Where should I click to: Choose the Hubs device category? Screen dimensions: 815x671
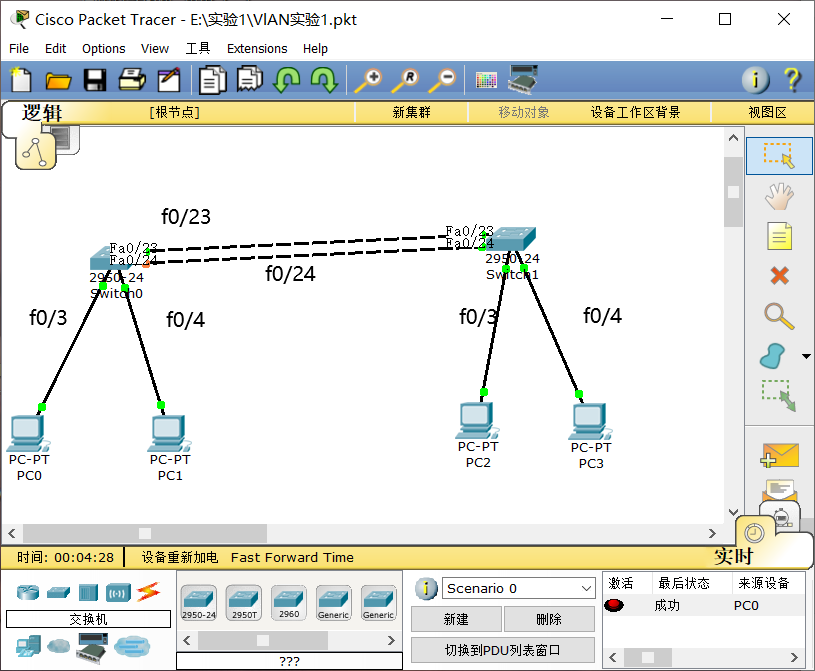[x=88, y=592]
